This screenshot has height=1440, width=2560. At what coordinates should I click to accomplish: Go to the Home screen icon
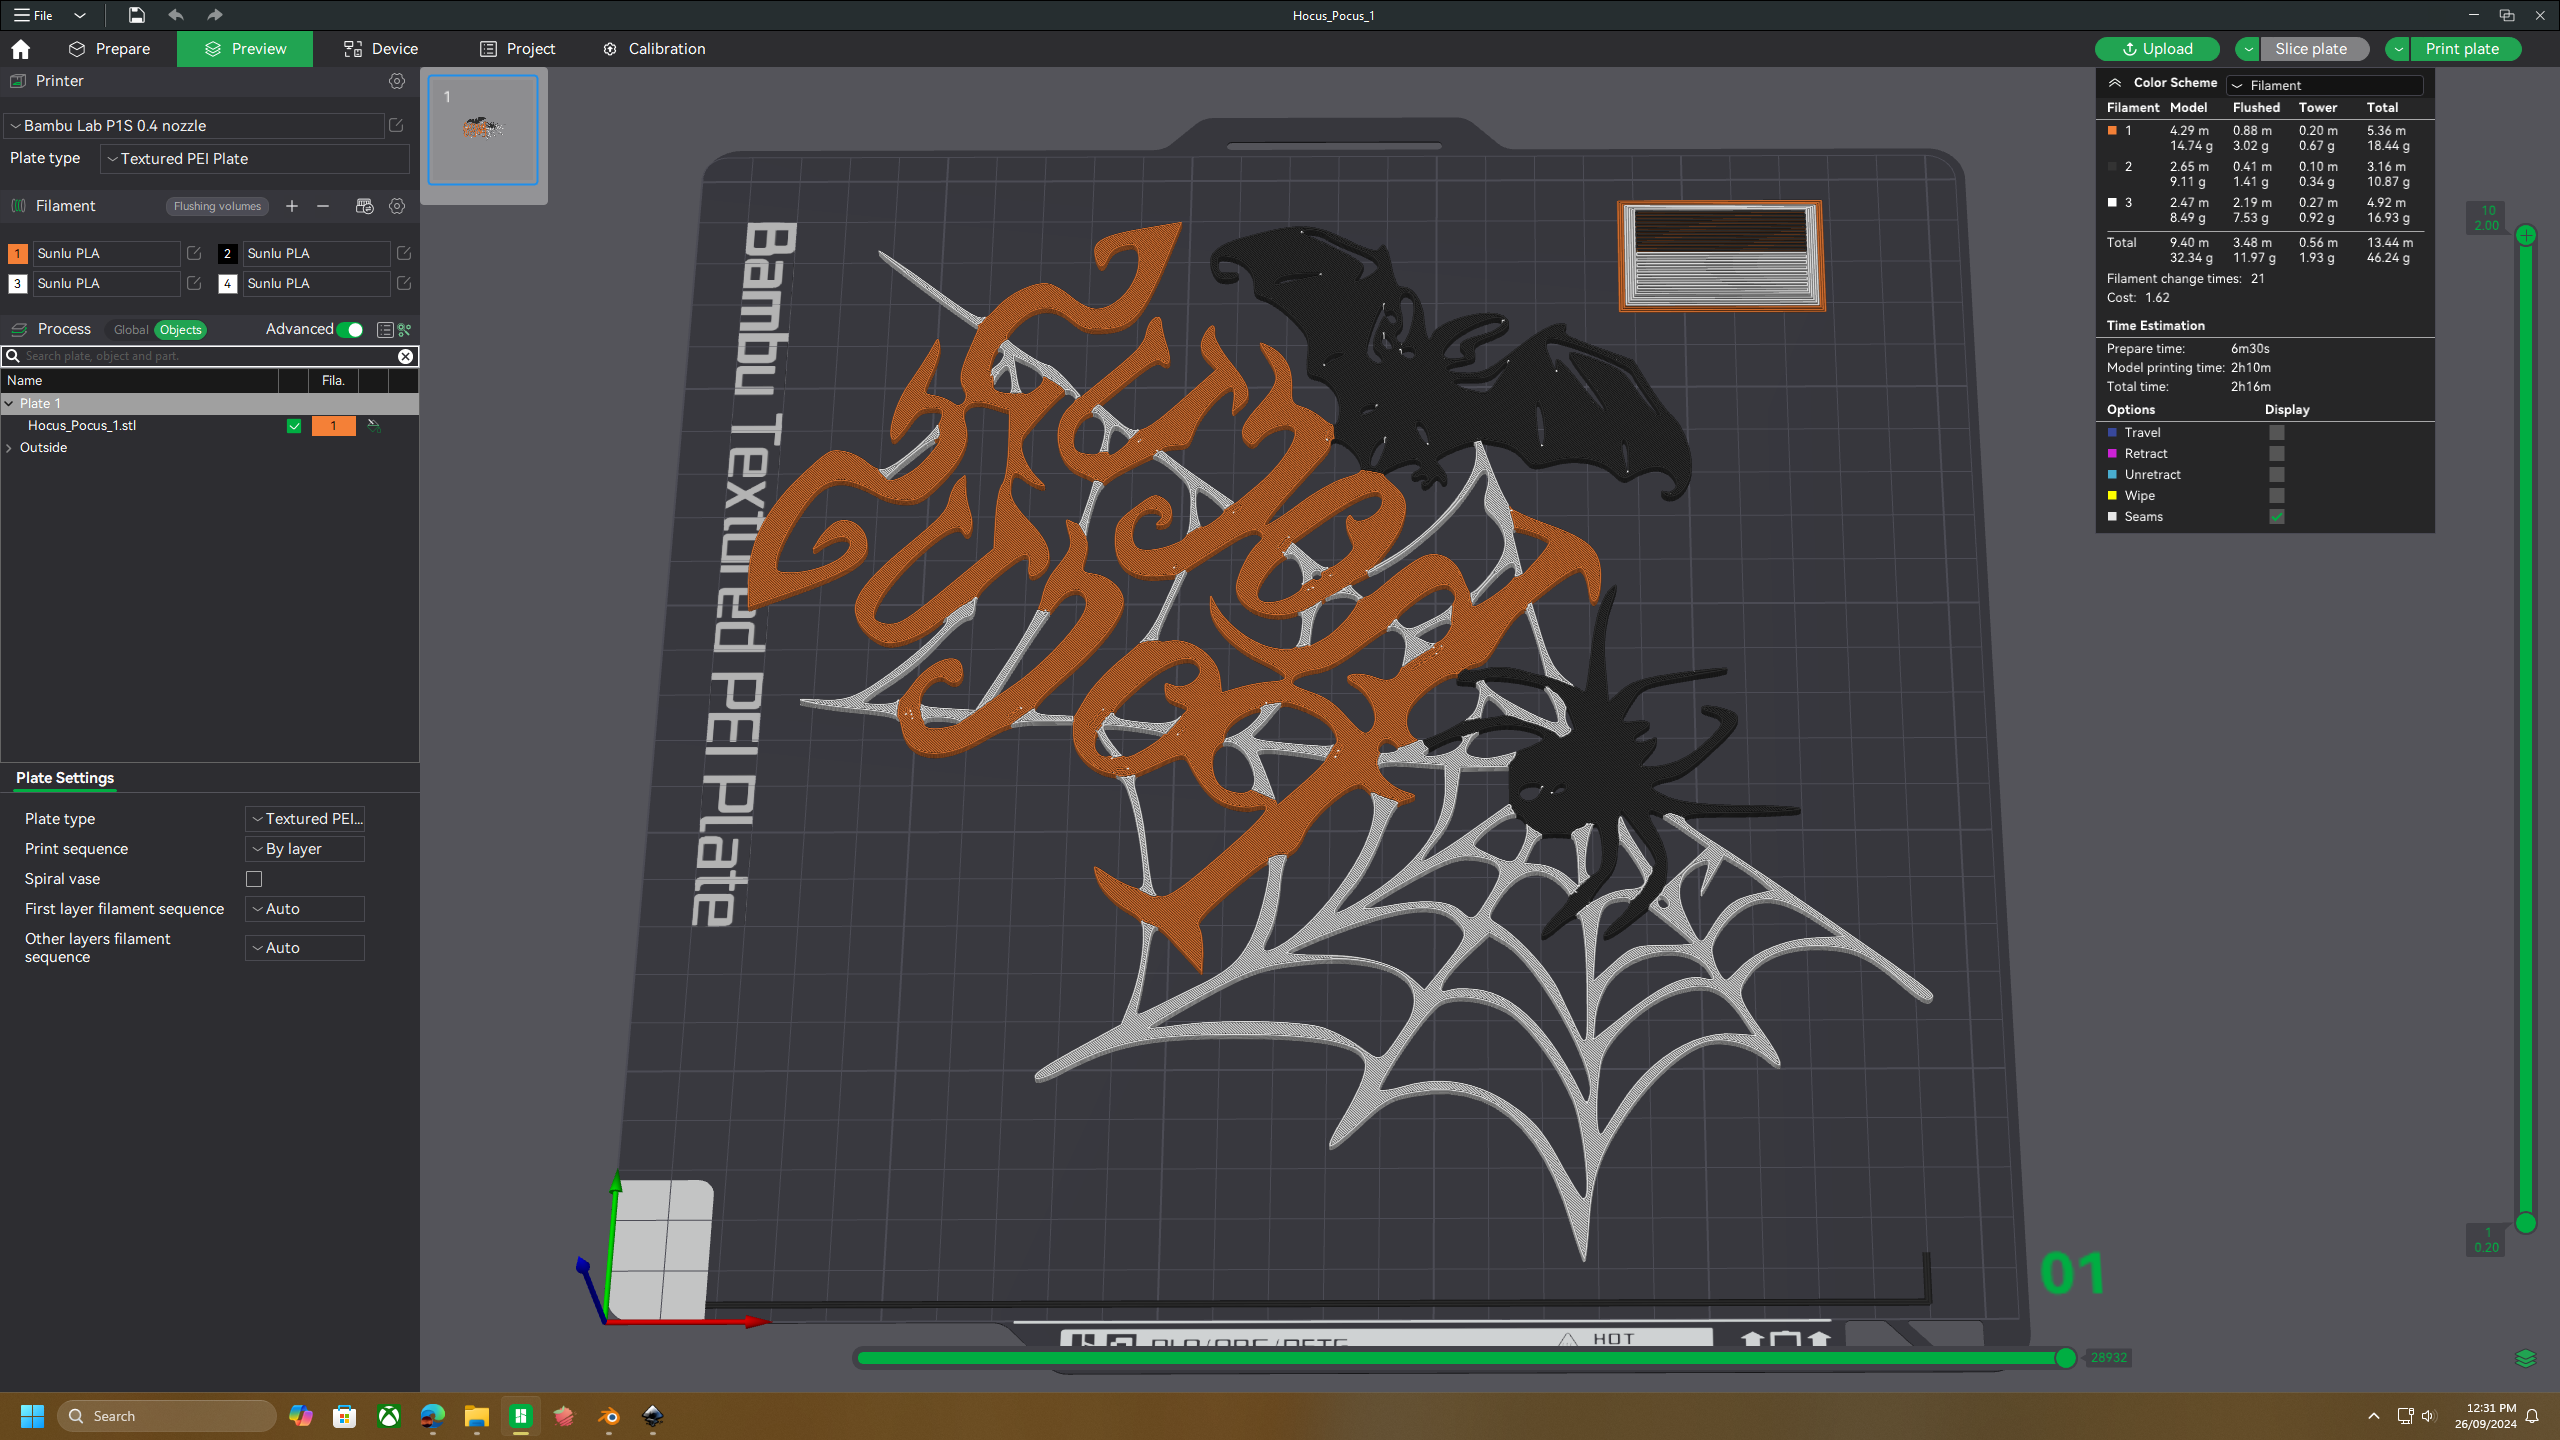pyautogui.click(x=20, y=49)
